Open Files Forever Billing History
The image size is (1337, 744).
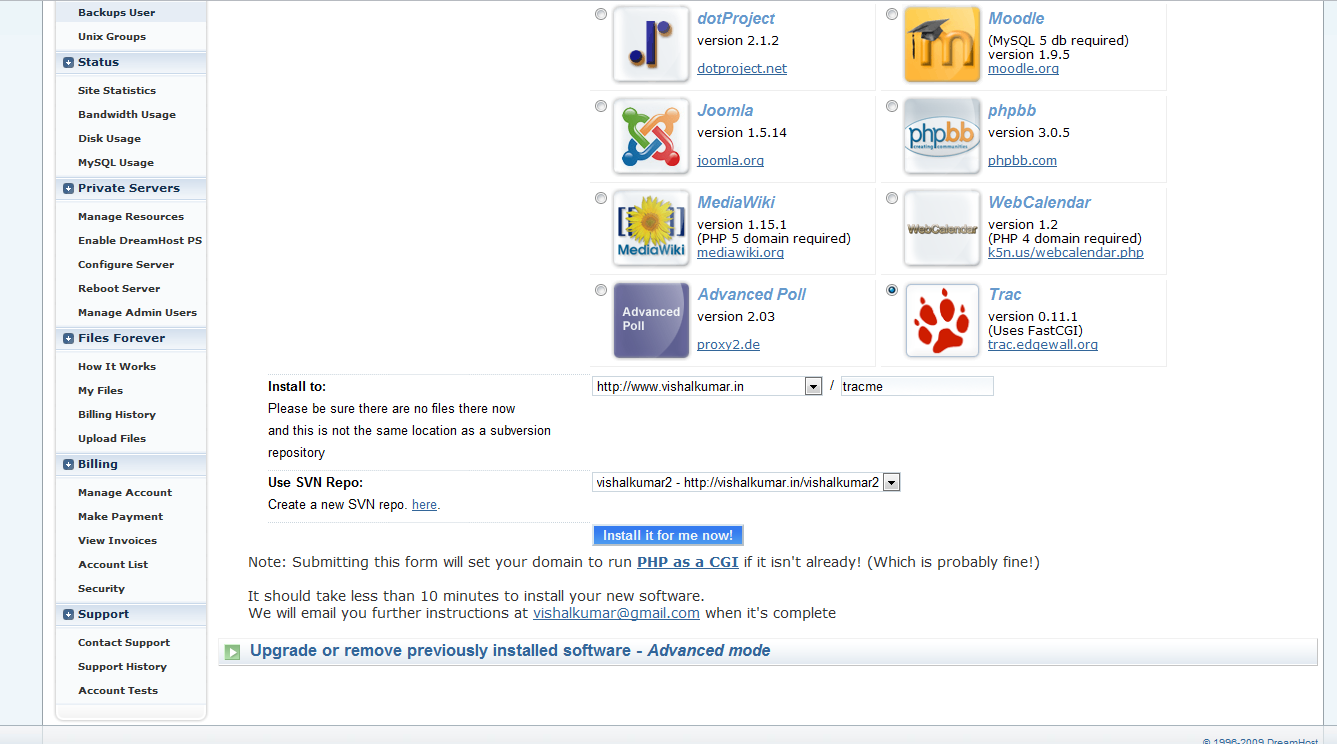click(x=117, y=415)
